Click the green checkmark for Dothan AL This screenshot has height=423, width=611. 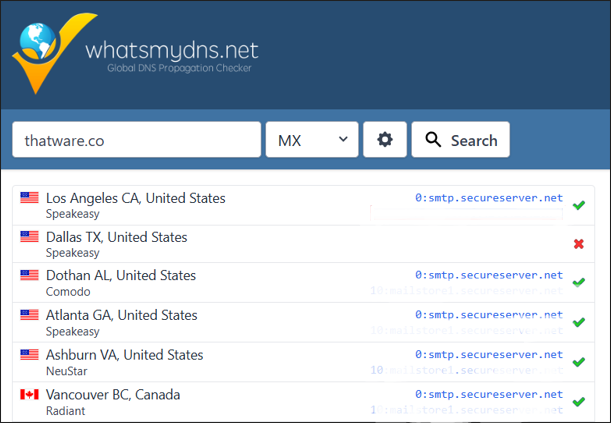pyautogui.click(x=578, y=283)
